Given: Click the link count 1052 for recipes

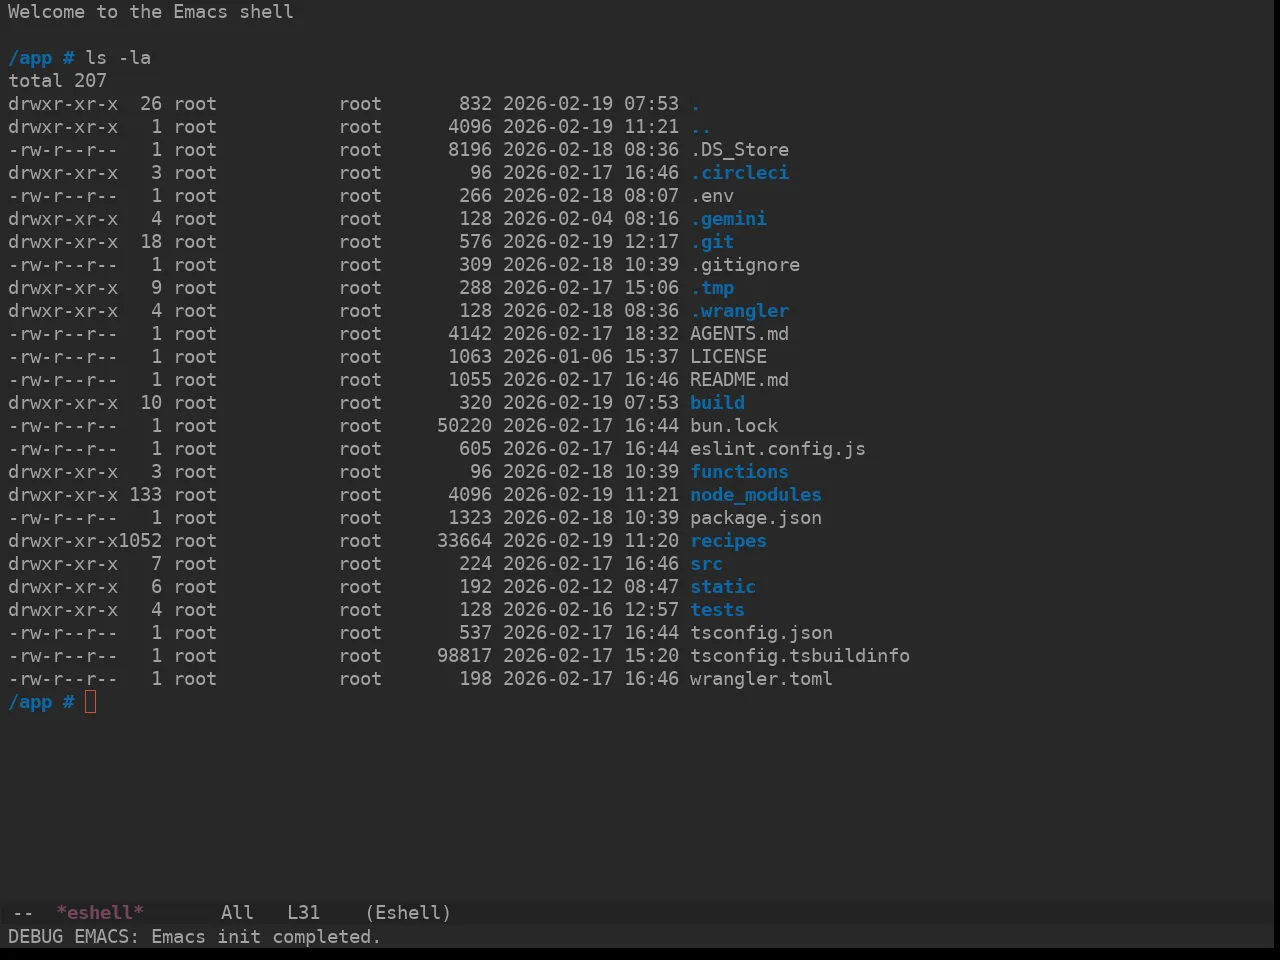Looking at the screenshot, I should pyautogui.click(x=140, y=541).
